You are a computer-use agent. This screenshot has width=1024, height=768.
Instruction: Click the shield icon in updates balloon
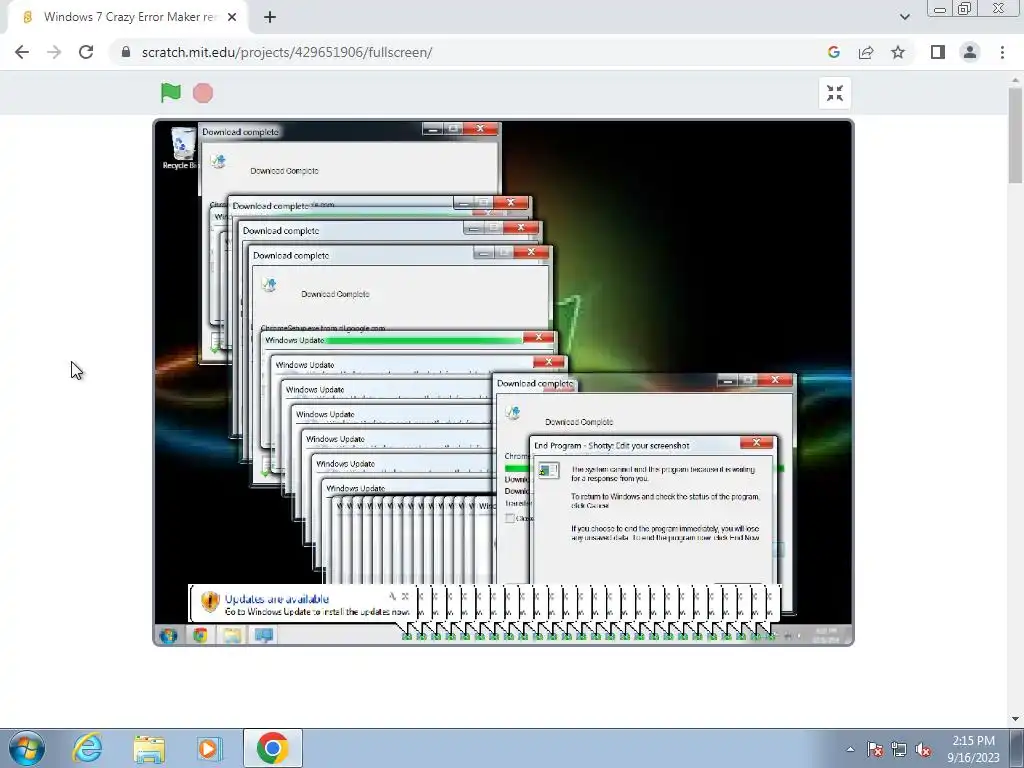210,602
